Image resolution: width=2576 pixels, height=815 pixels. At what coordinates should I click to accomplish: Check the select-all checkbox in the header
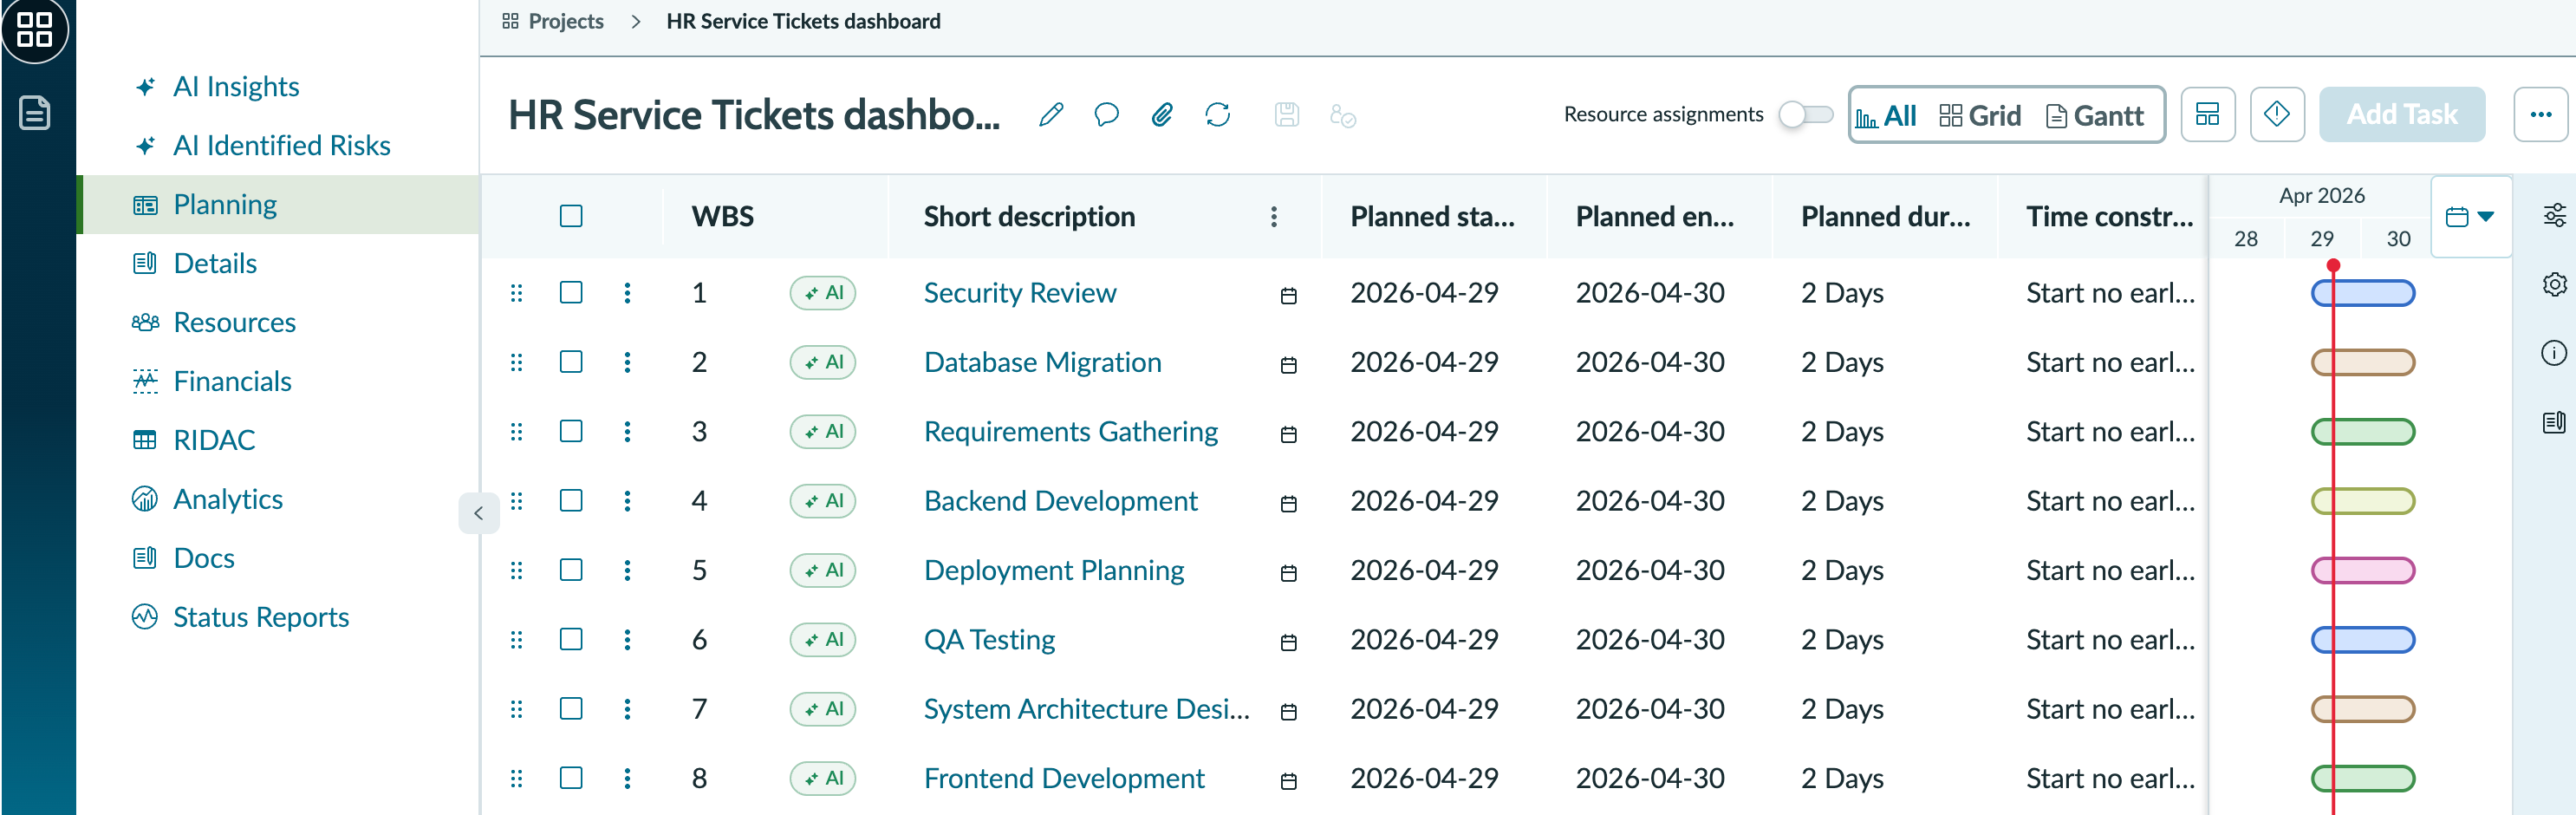571,216
